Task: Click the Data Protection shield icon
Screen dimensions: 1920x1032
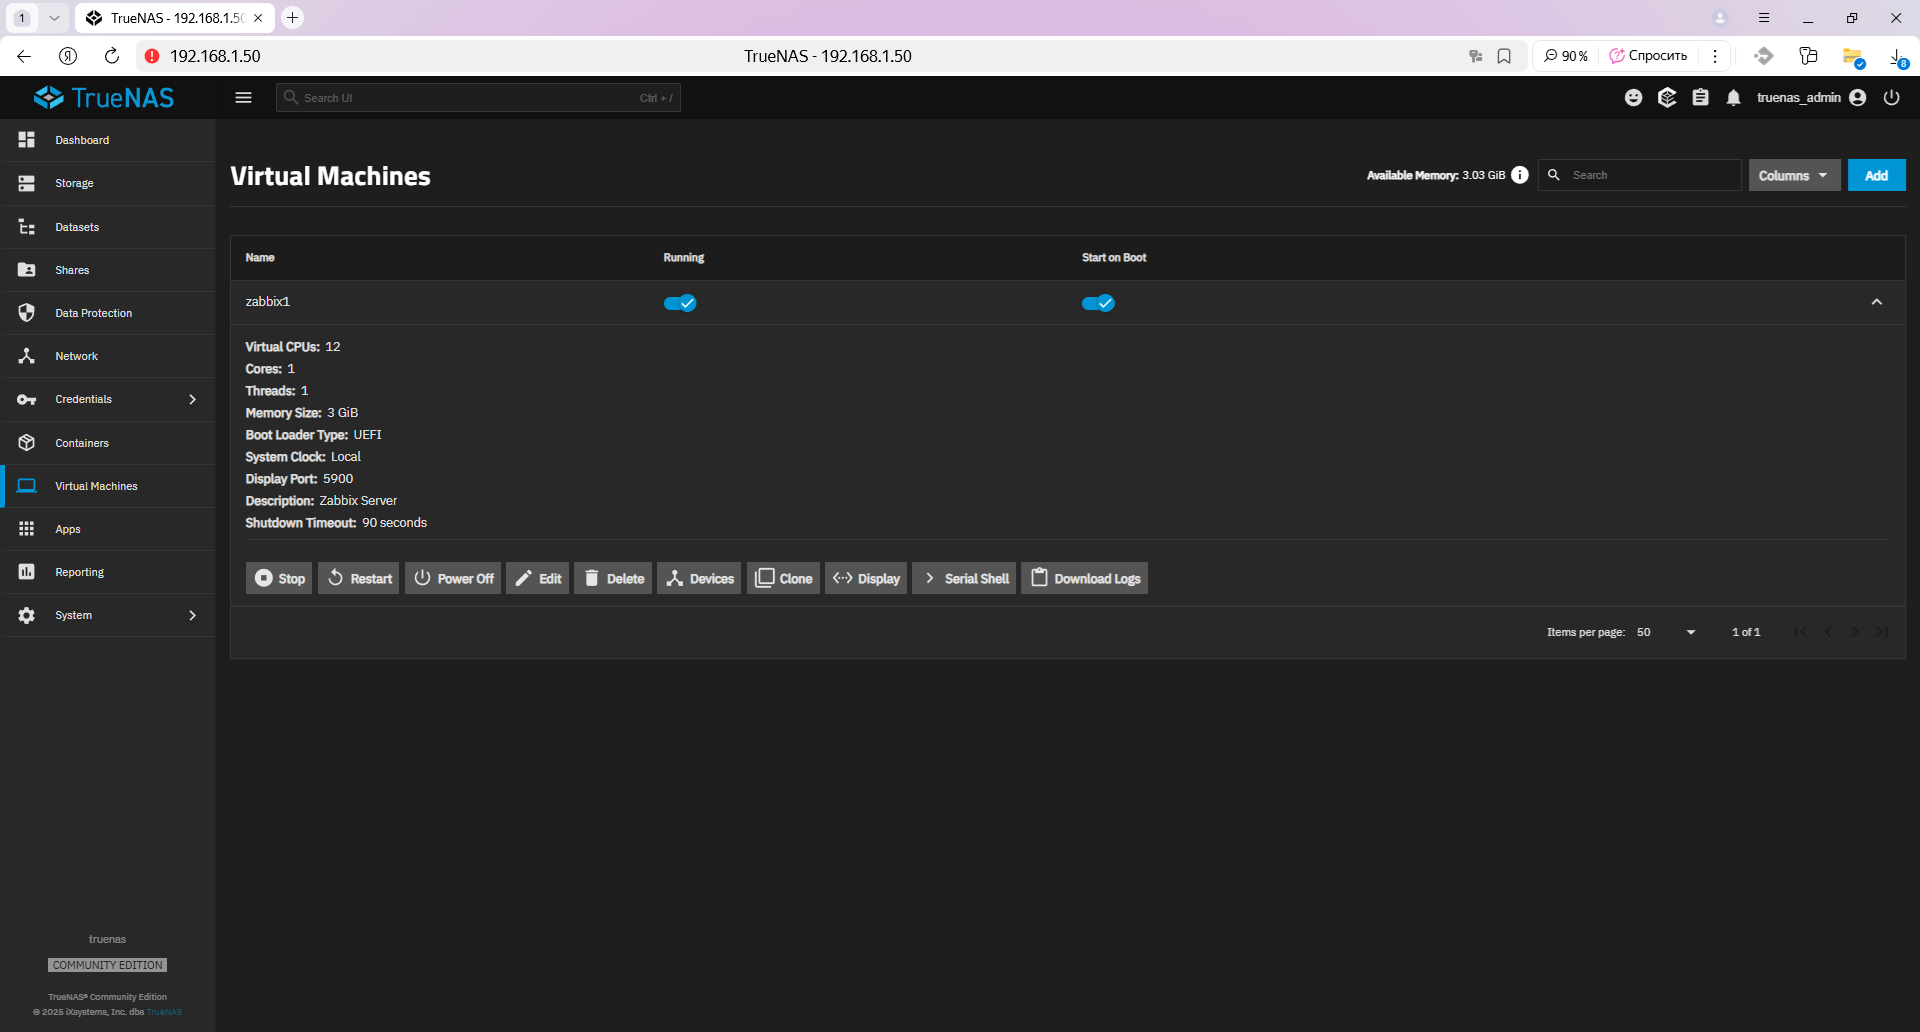Action: (27, 313)
